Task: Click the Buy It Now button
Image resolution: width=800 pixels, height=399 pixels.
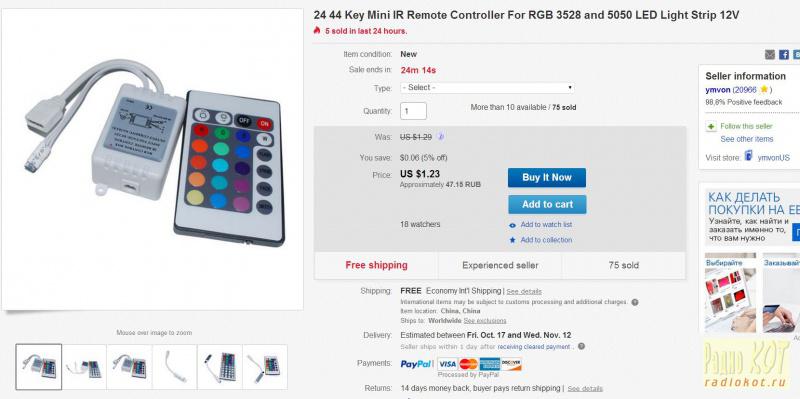Action: click(x=547, y=178)
